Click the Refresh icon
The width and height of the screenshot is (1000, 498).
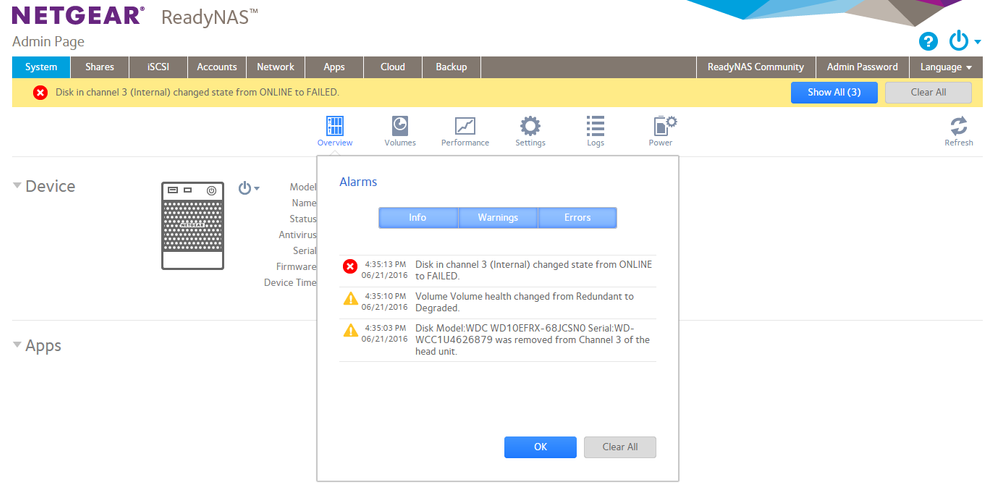point(959,126)
